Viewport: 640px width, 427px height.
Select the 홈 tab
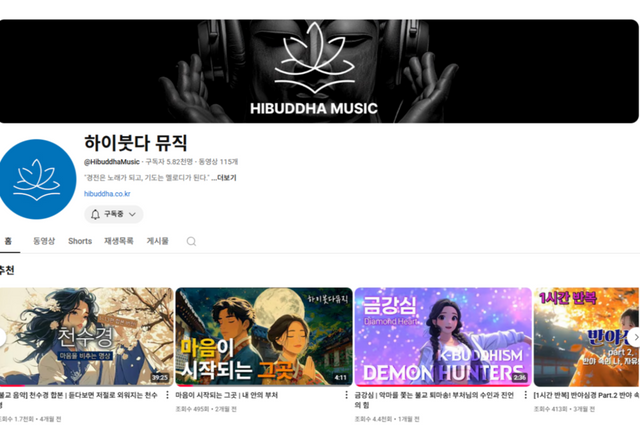8,241
